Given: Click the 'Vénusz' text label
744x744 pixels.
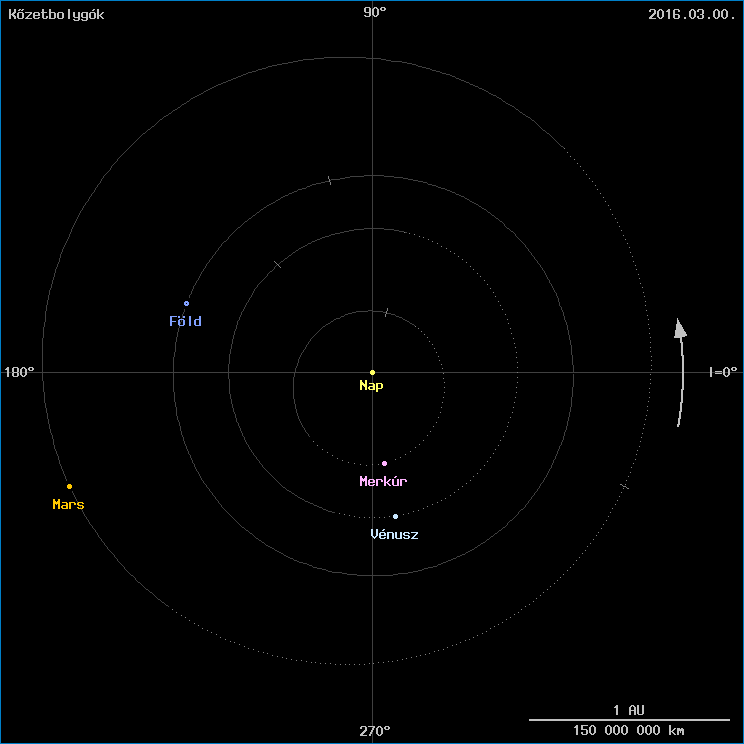Looking at the screenshot, I should coord(394,534).
